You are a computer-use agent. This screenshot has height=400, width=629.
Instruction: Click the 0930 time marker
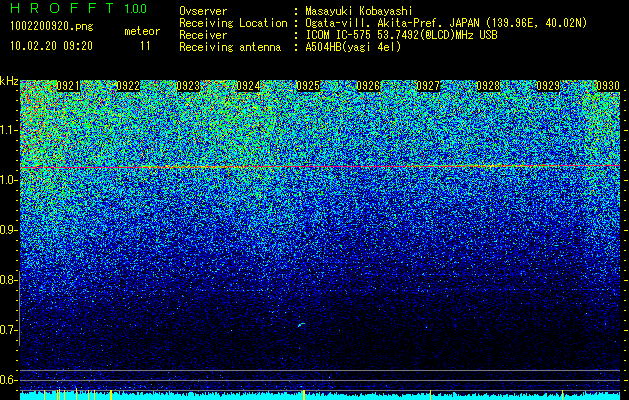[608, 86]
